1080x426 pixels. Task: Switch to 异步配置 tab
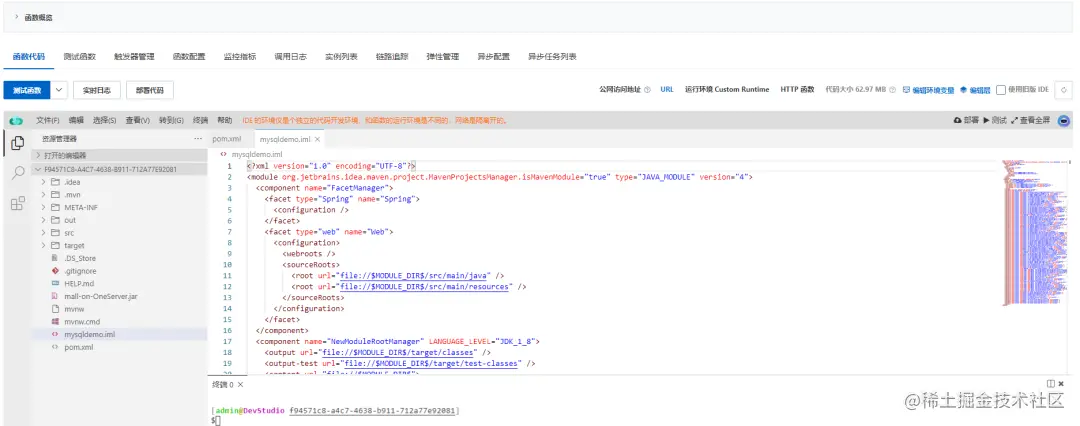[x=493, y=57]
